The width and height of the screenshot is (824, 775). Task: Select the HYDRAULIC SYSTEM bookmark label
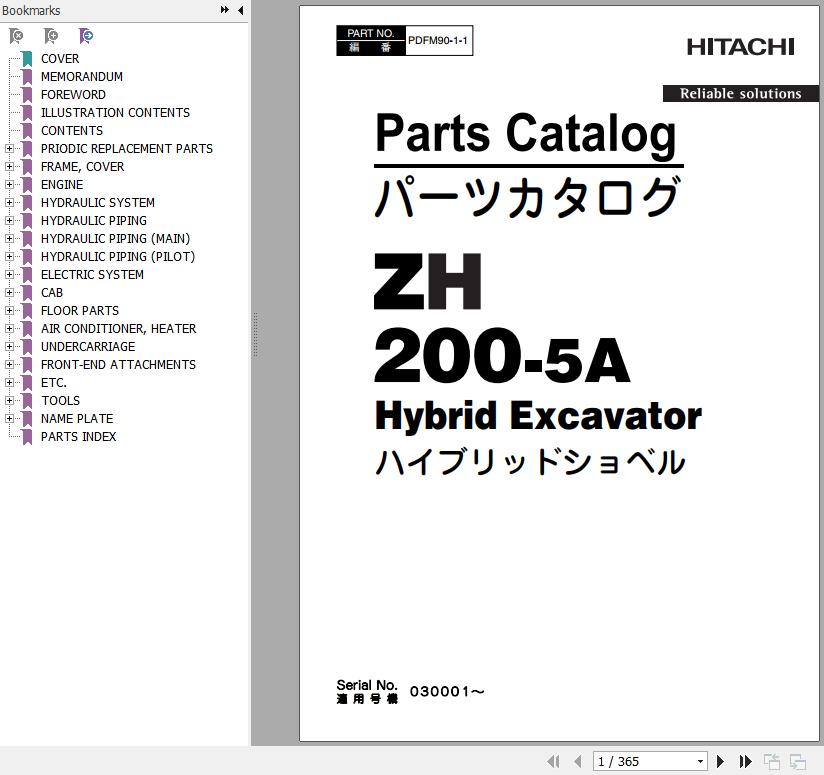point(98,202)
